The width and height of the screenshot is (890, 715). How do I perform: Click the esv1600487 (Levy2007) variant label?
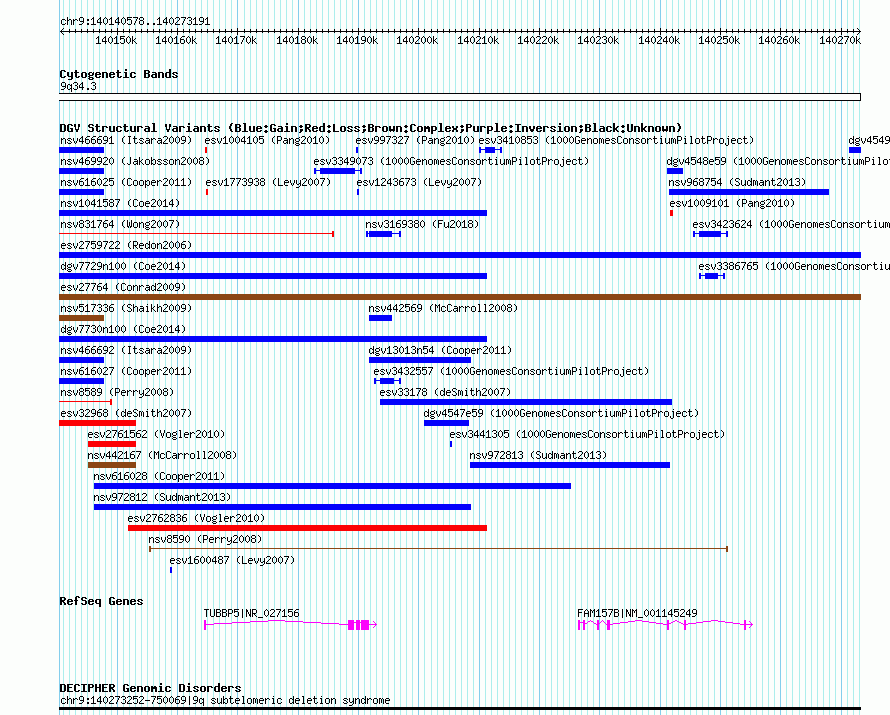(232, 560)
